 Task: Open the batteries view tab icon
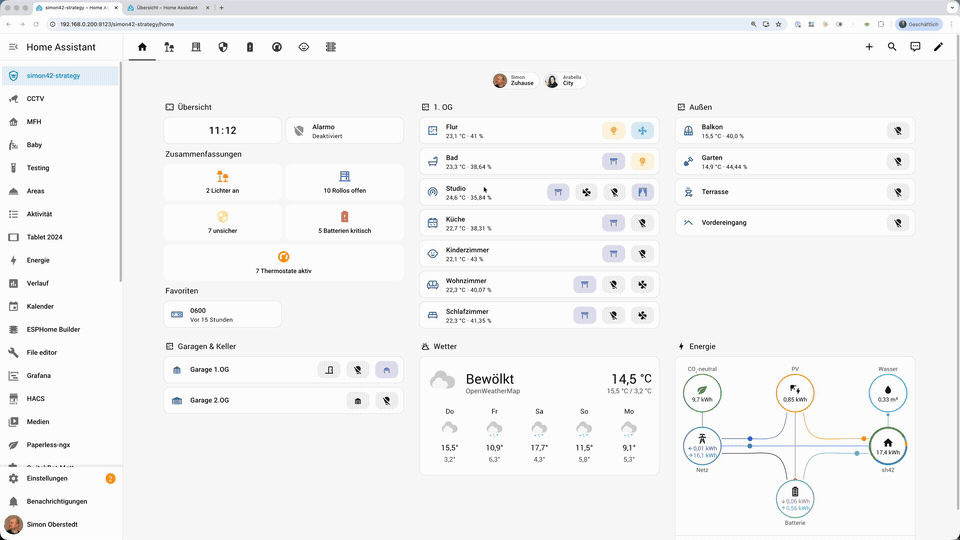click(250, 47)
